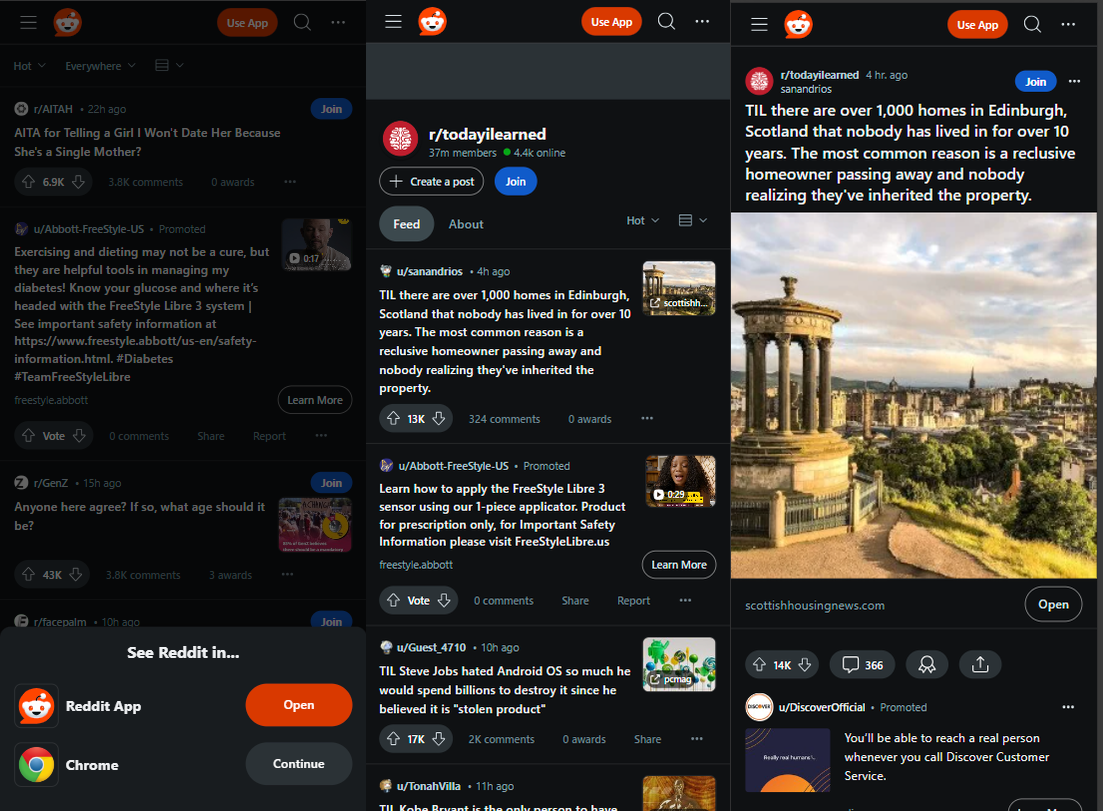The height and width of the screenshot is (811, 1103).
Task: Open more options from the top-right header dots
Action: [1070, 24]
